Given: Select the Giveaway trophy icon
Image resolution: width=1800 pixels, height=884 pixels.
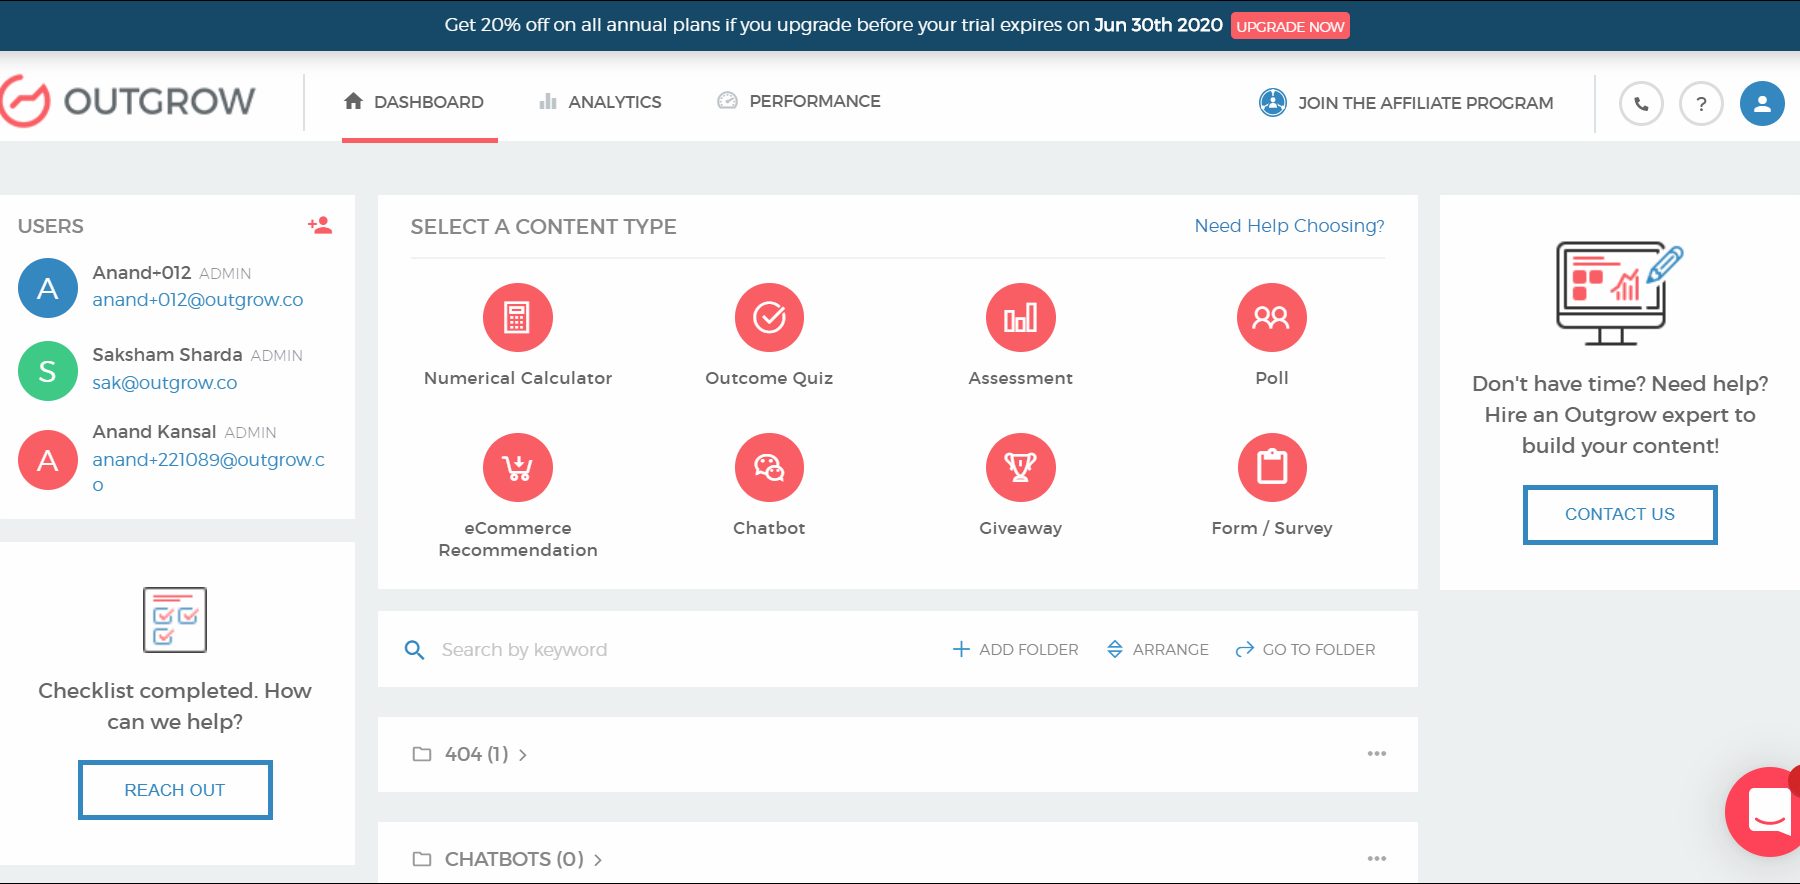Looking at the screenshot, I should pos(1020,467).
